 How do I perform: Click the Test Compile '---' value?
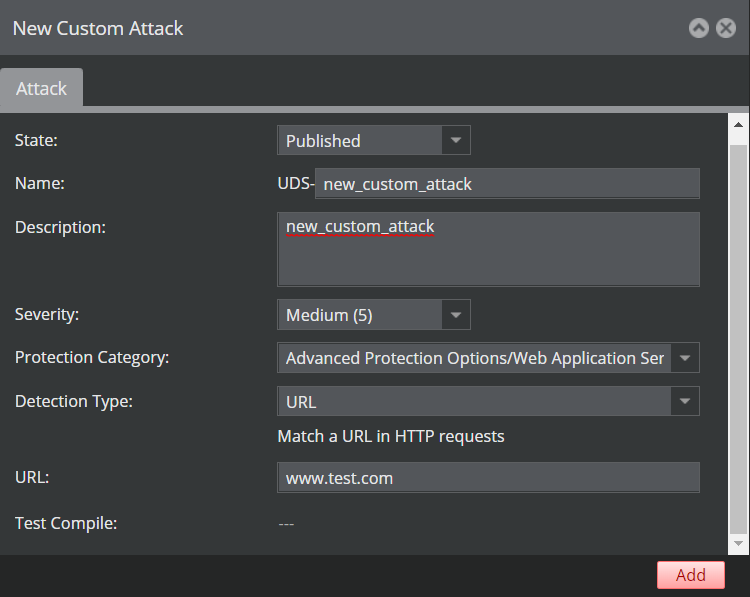point(286,524)
